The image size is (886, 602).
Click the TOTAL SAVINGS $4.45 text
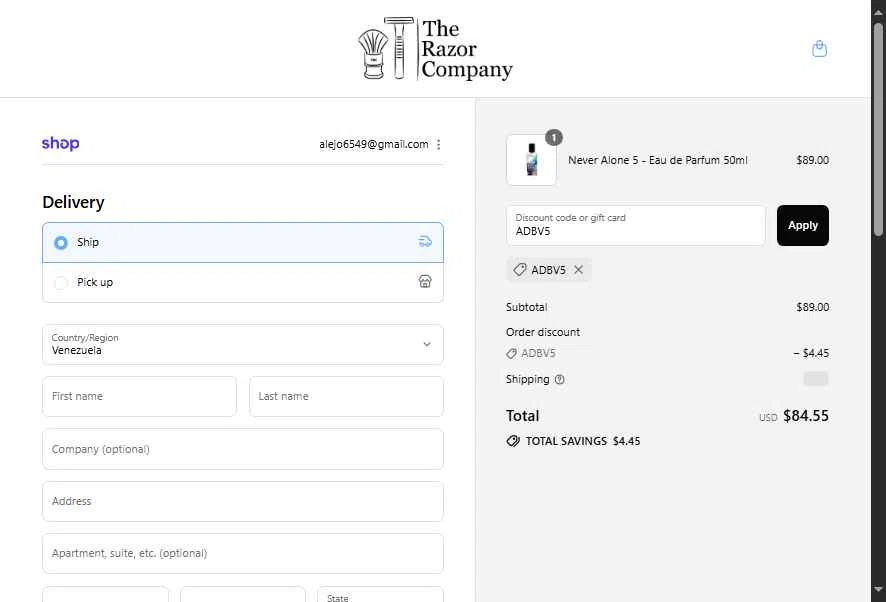coord(583,441)
